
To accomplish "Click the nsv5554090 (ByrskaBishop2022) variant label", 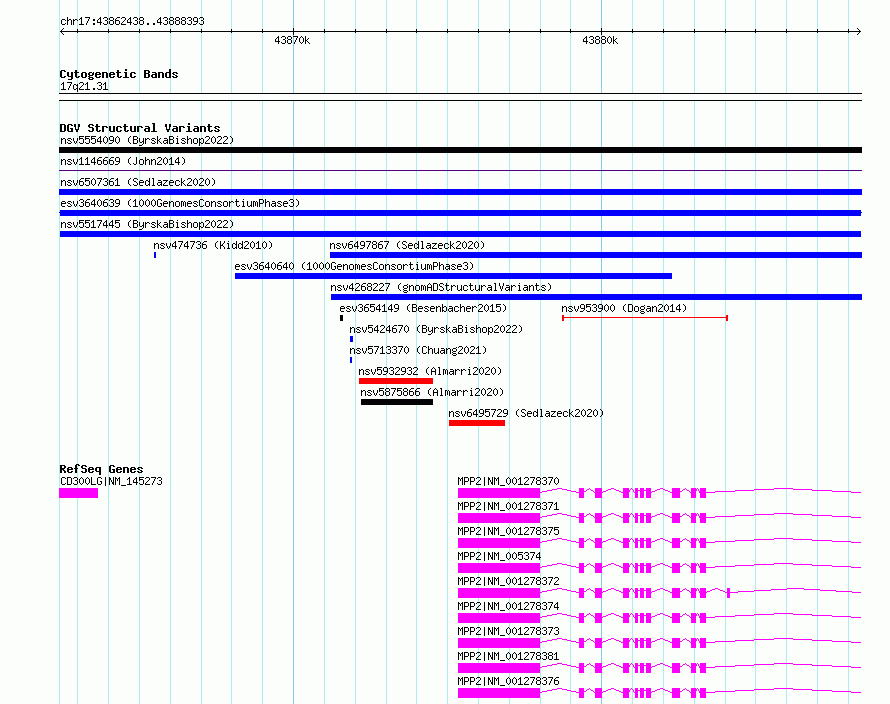I will pos(147,140).
